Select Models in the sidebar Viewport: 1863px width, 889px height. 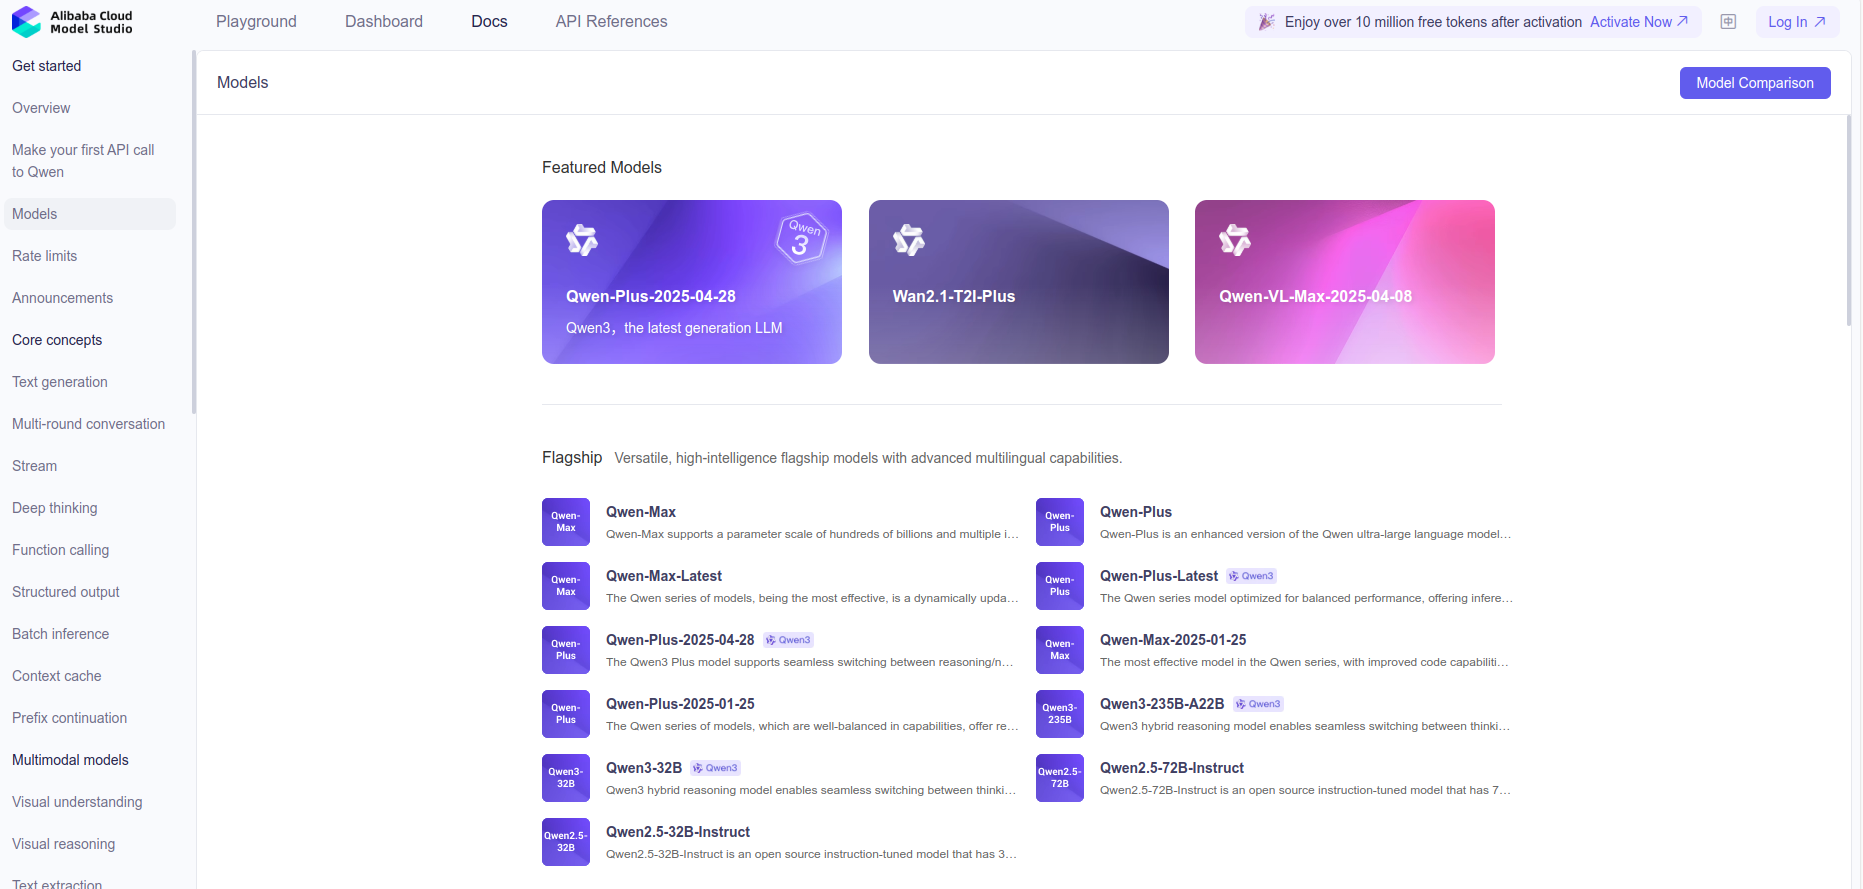coord(90,214)
